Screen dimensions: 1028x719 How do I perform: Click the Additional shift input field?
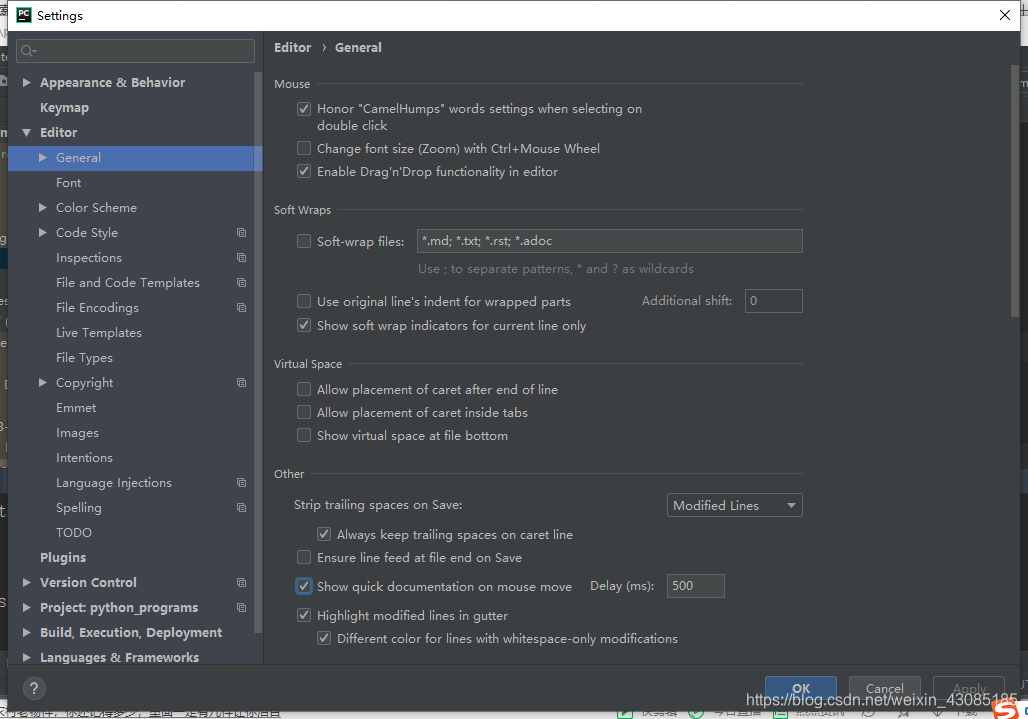click(x=774, y=301)
